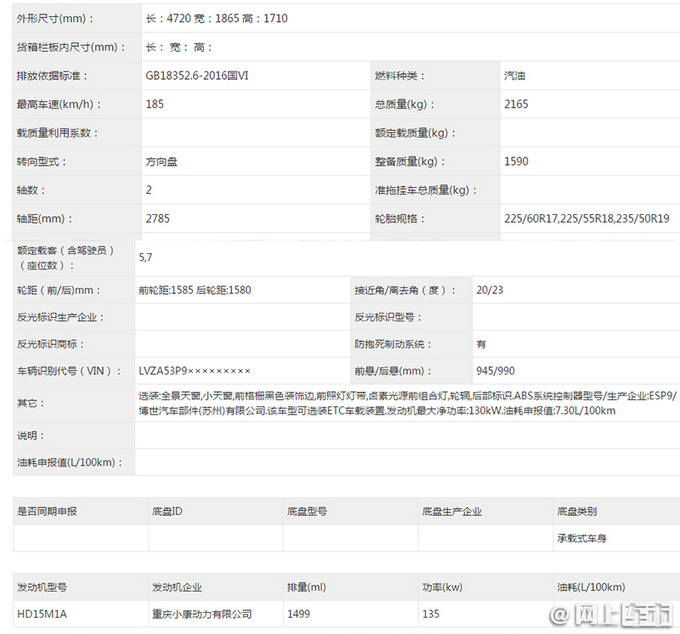The width and height of the screenshot is (680, 634).
Task: Click the 前悬/后悬(mm) label
Action: [393, 371]
